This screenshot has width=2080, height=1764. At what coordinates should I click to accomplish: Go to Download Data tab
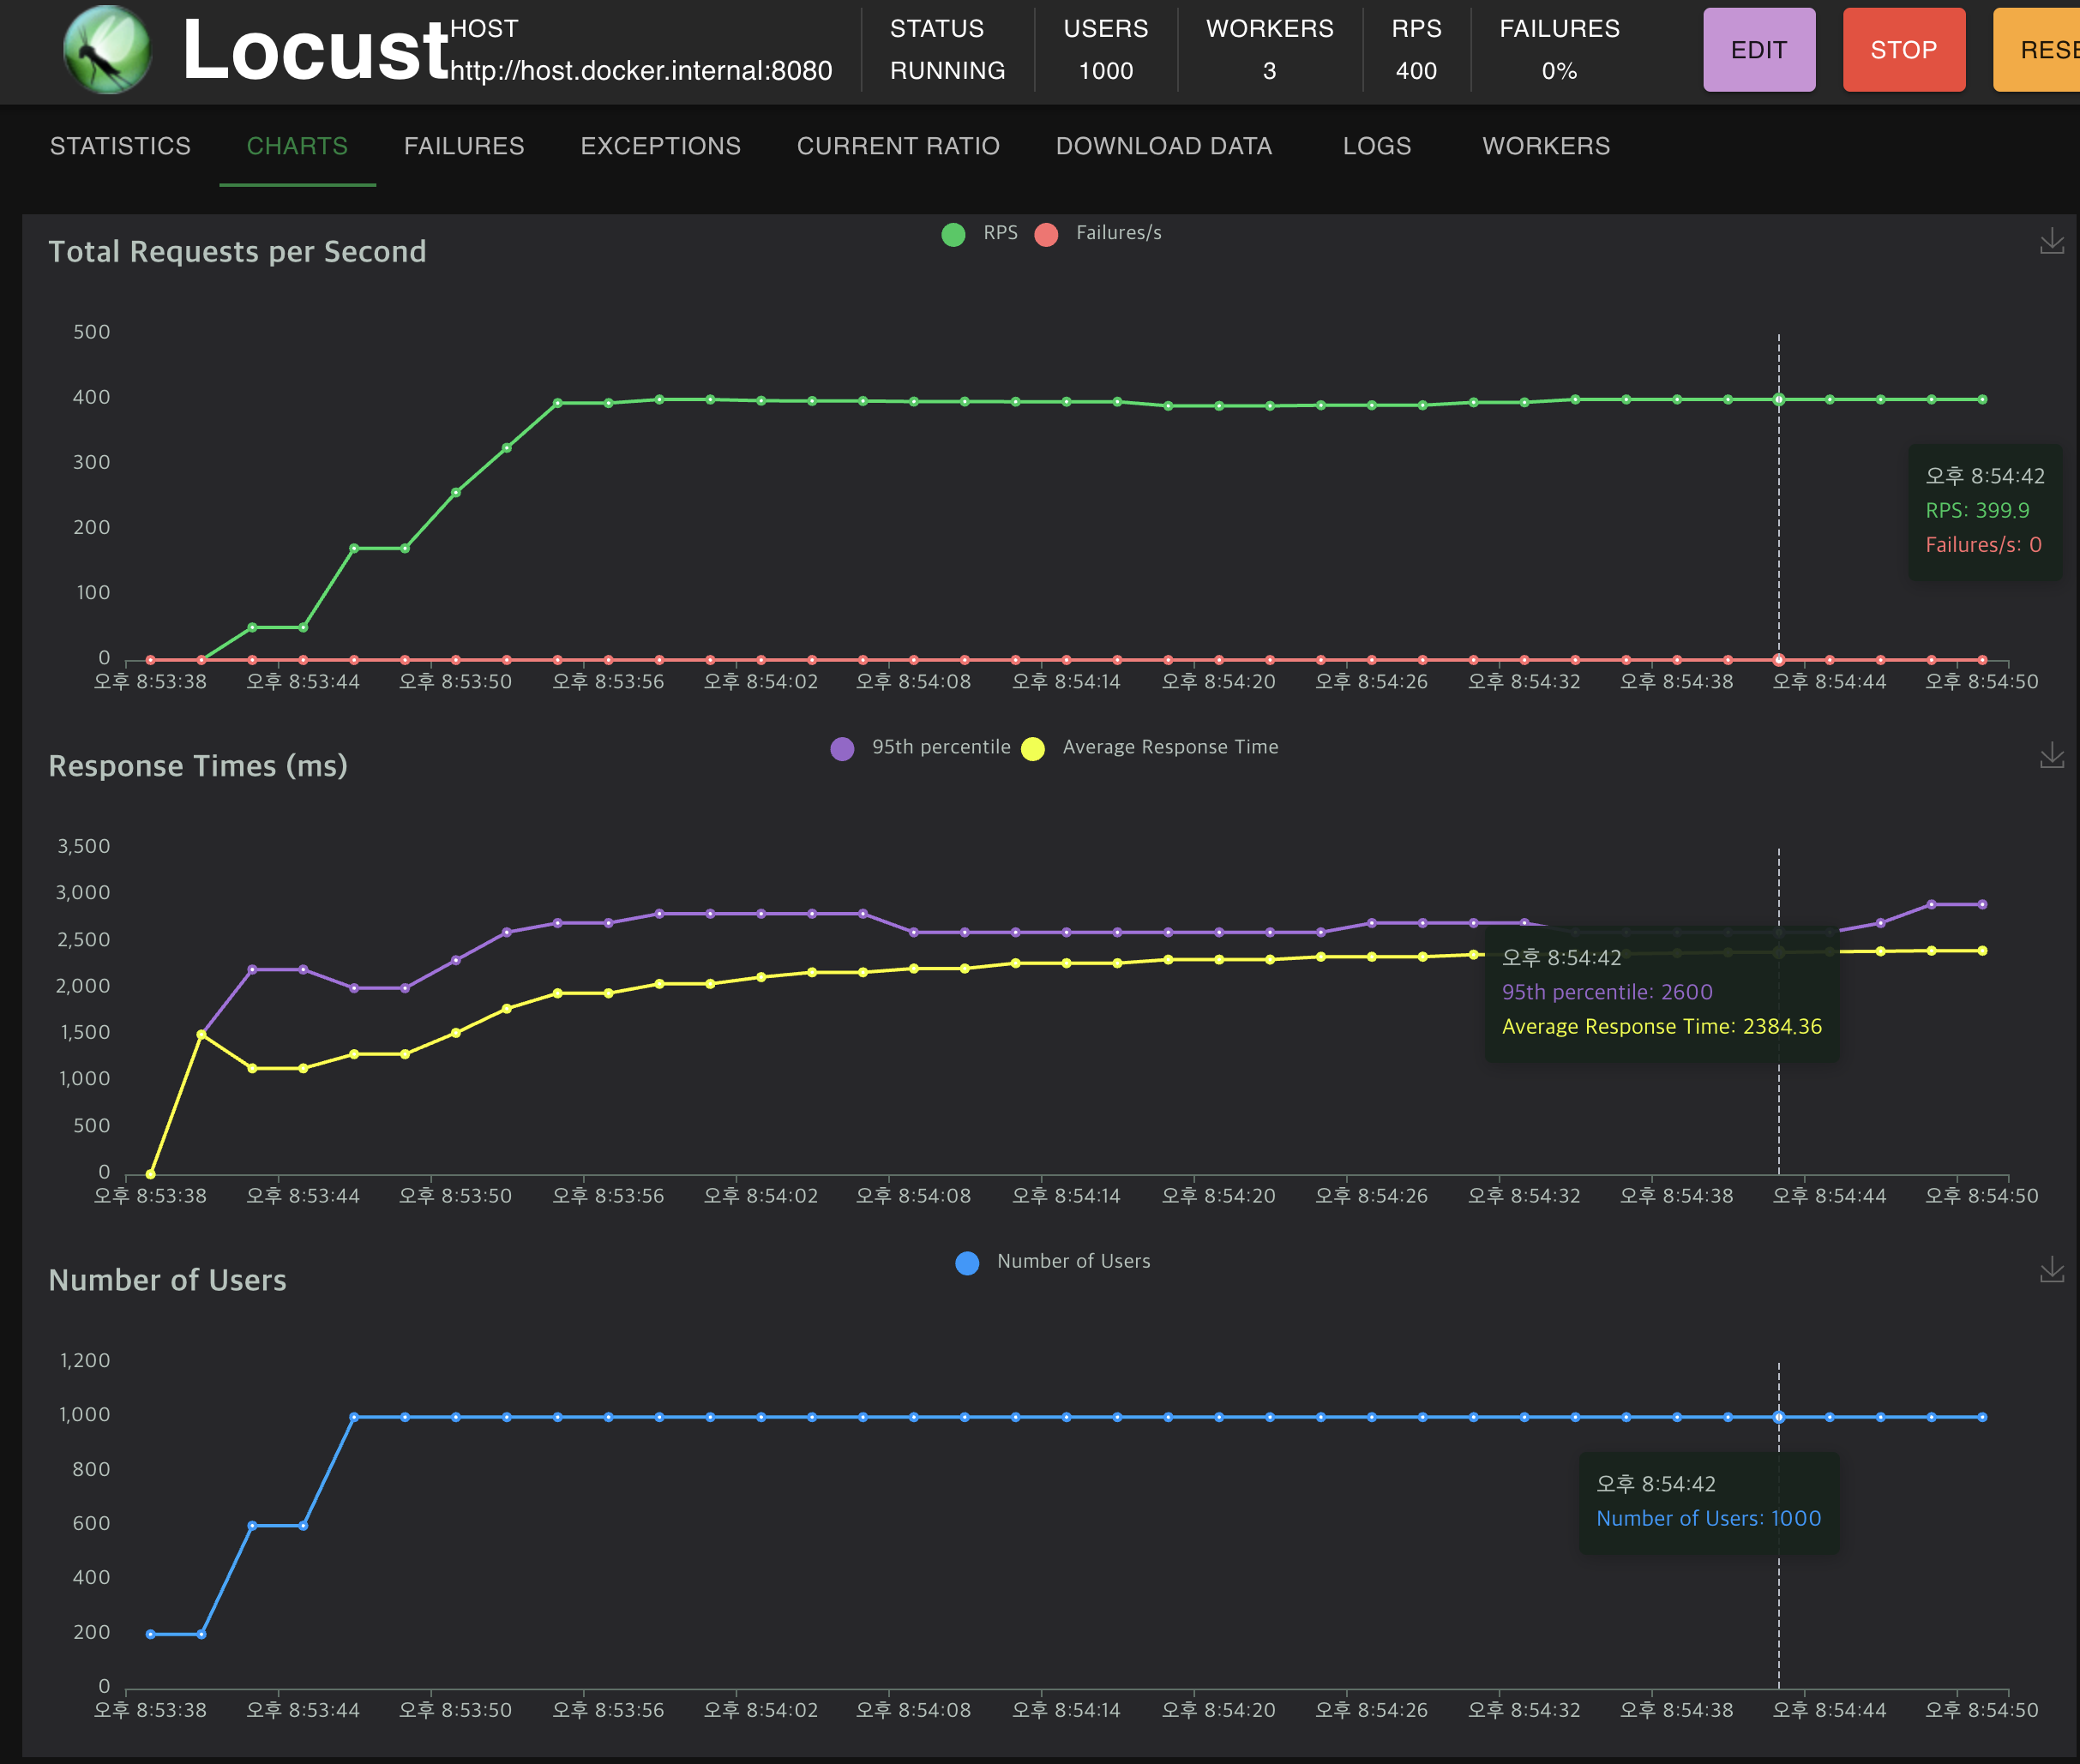(1163, 146)
